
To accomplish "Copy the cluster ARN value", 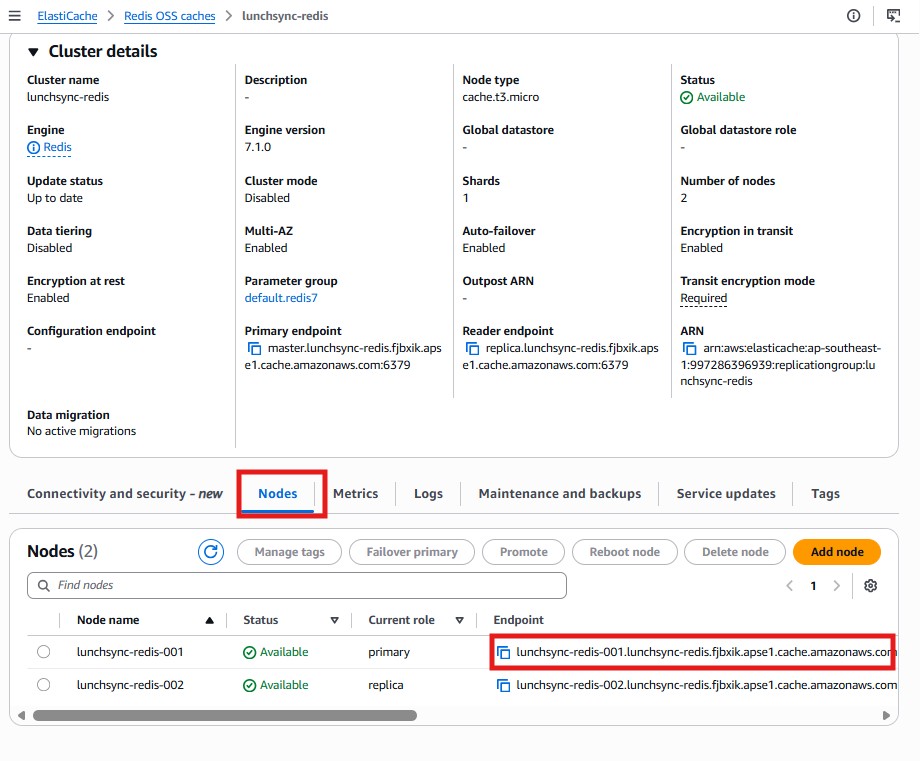I will coord(690,349).
